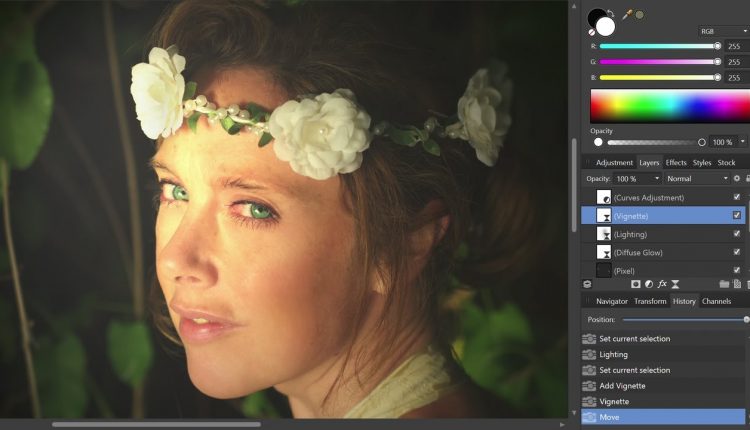Click the canvas vertical scrollbar thumb

(x=574, y=186)
